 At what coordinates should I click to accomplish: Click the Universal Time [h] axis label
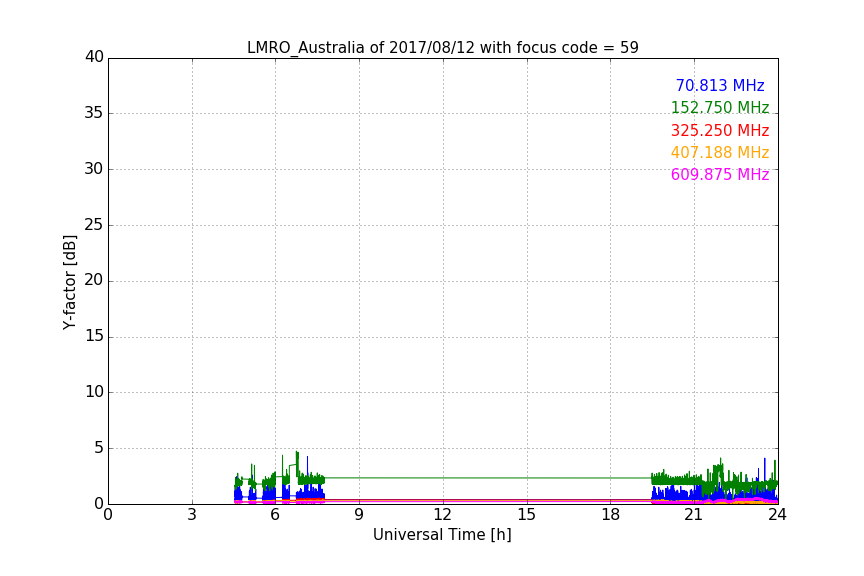[442, 535]
